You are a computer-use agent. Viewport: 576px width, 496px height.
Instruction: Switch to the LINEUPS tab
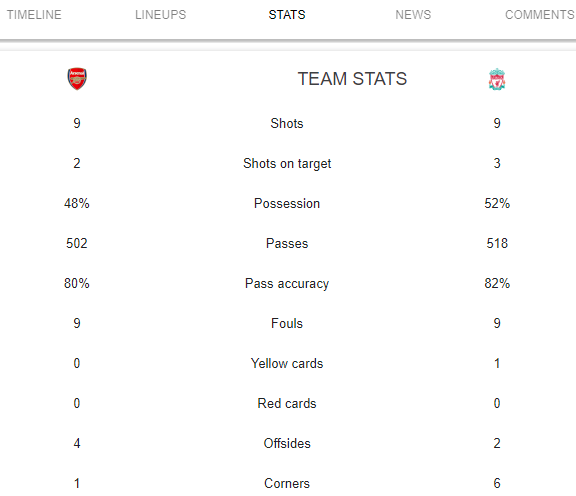(161, 15)
